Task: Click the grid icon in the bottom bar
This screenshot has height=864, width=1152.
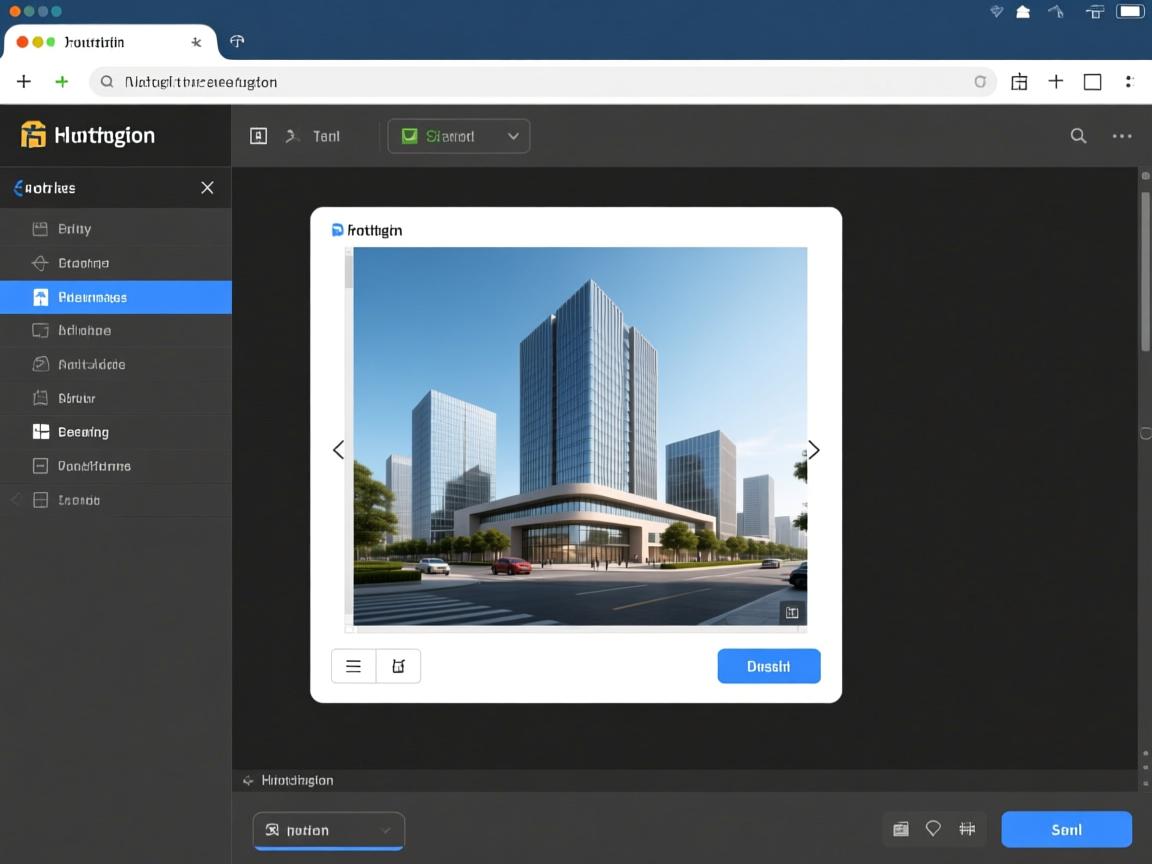Action: [966, 829]
